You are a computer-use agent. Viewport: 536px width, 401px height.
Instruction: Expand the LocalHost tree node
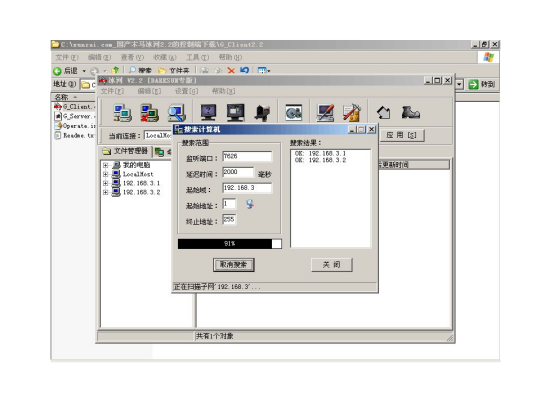[105, 174]
